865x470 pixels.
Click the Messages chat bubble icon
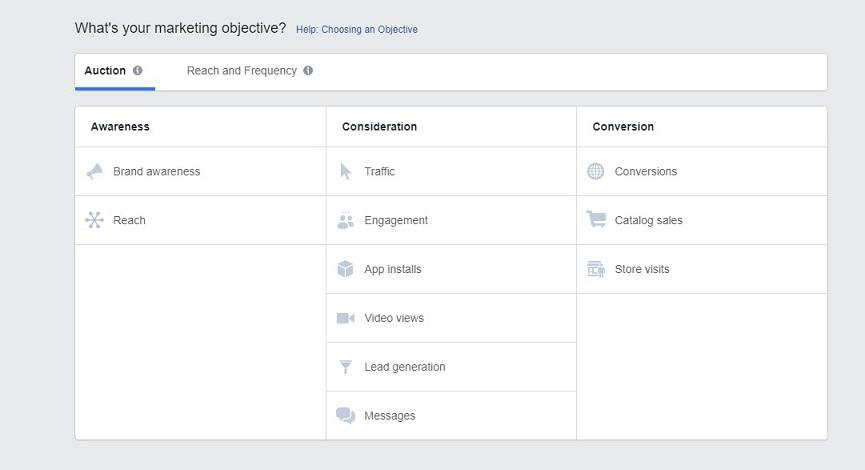346,416
